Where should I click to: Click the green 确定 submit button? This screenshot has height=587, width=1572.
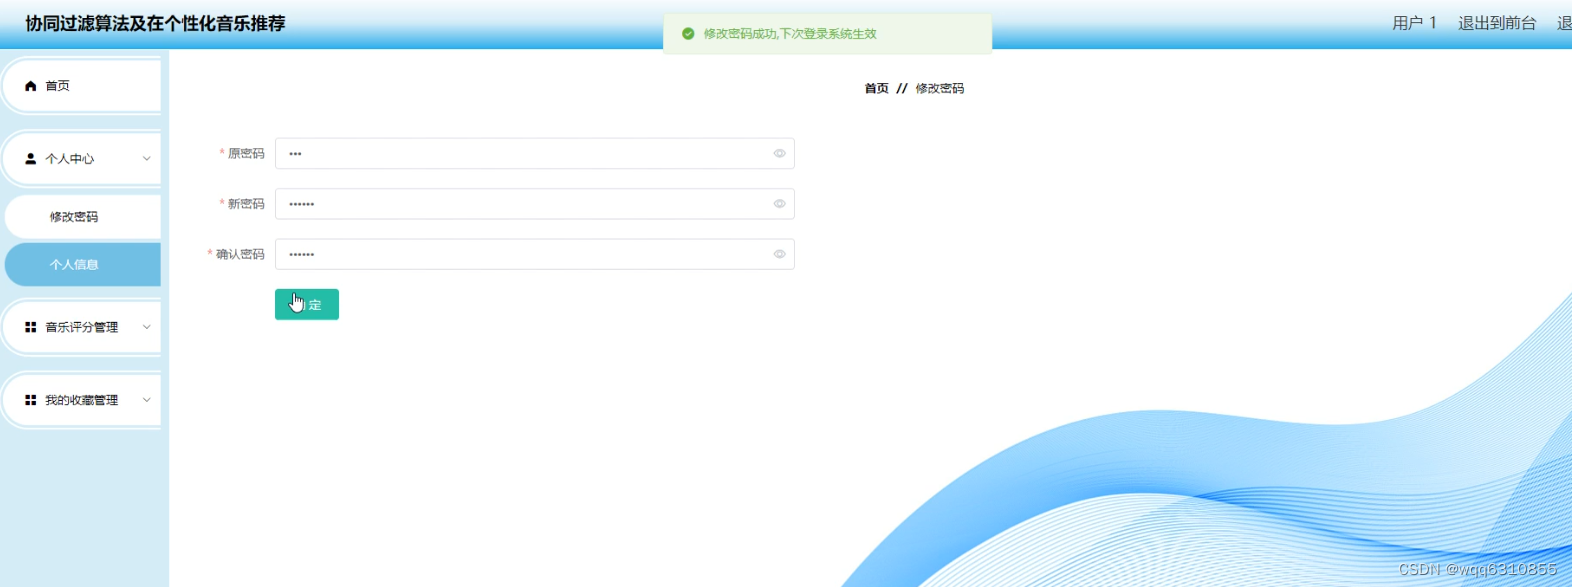point(307,305)
